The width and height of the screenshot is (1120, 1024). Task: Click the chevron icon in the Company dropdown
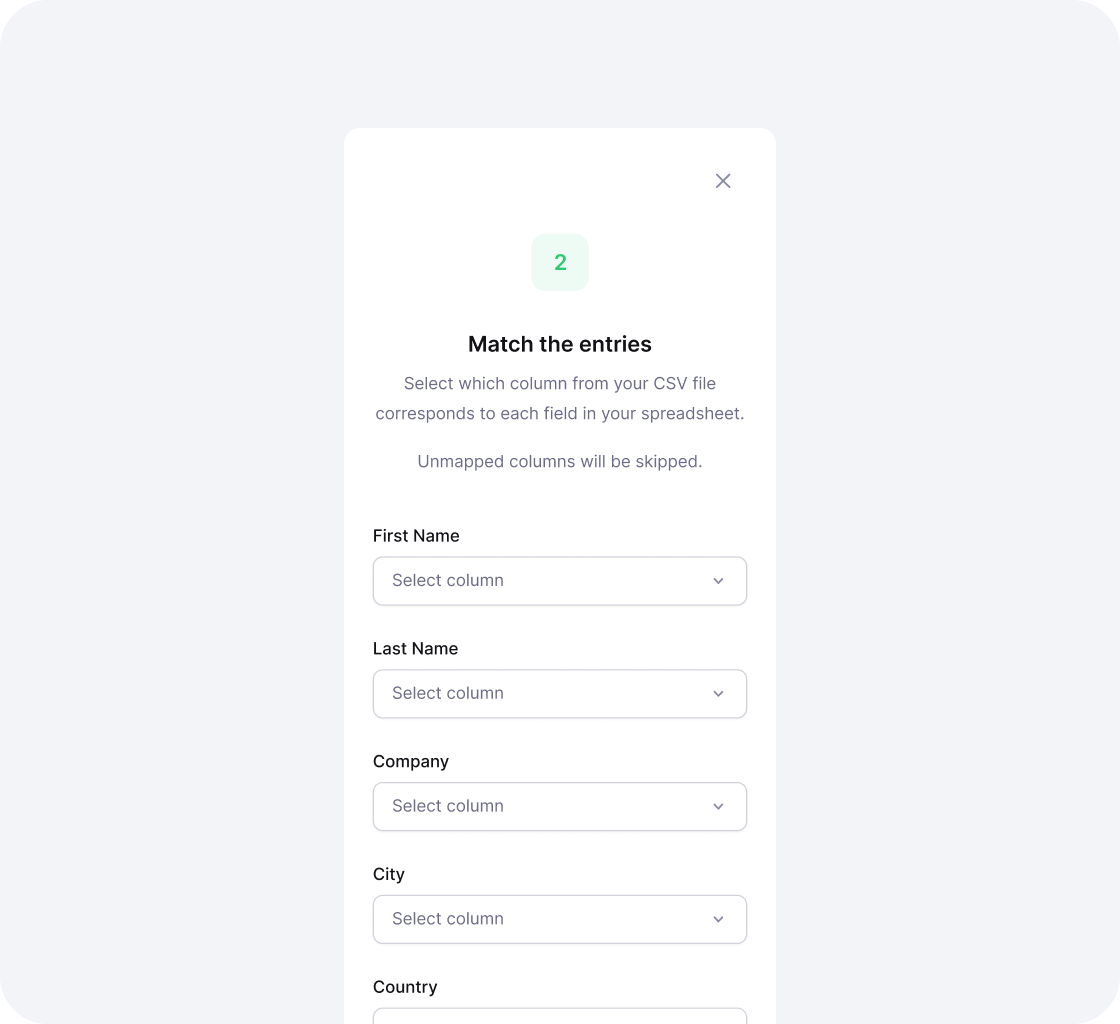tap(717, 806)
